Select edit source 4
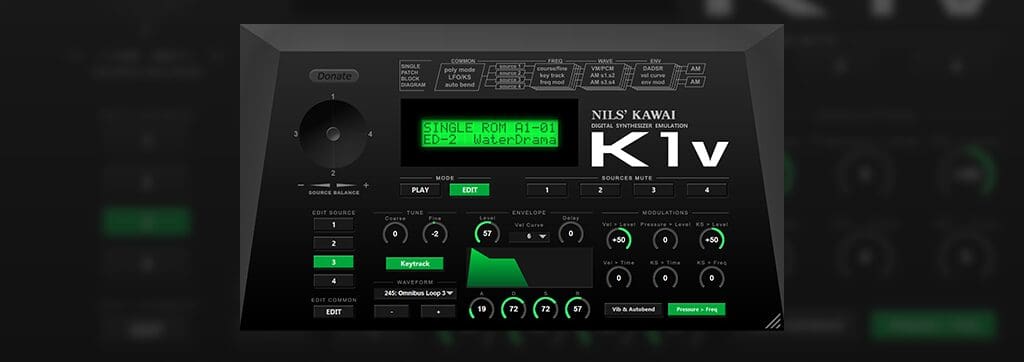This screenshot has height=362, width=1024. point(333,281)
